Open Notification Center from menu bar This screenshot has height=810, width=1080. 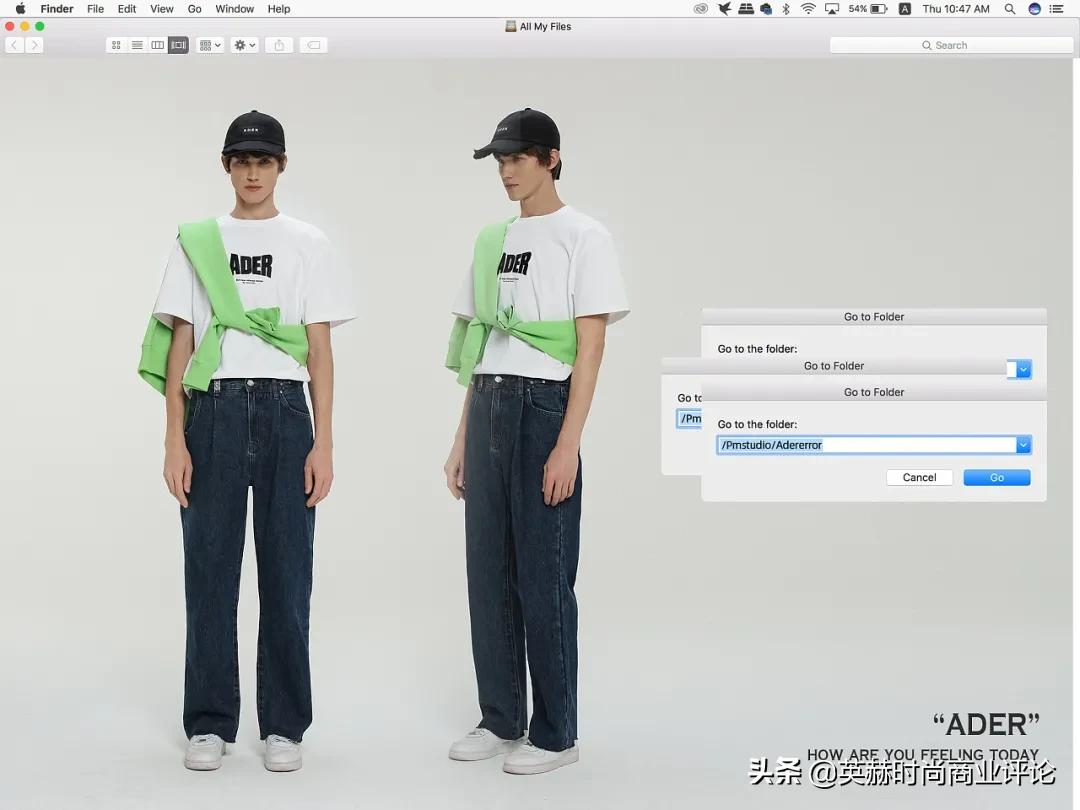pyautogui.click(x=1057, y=9)
